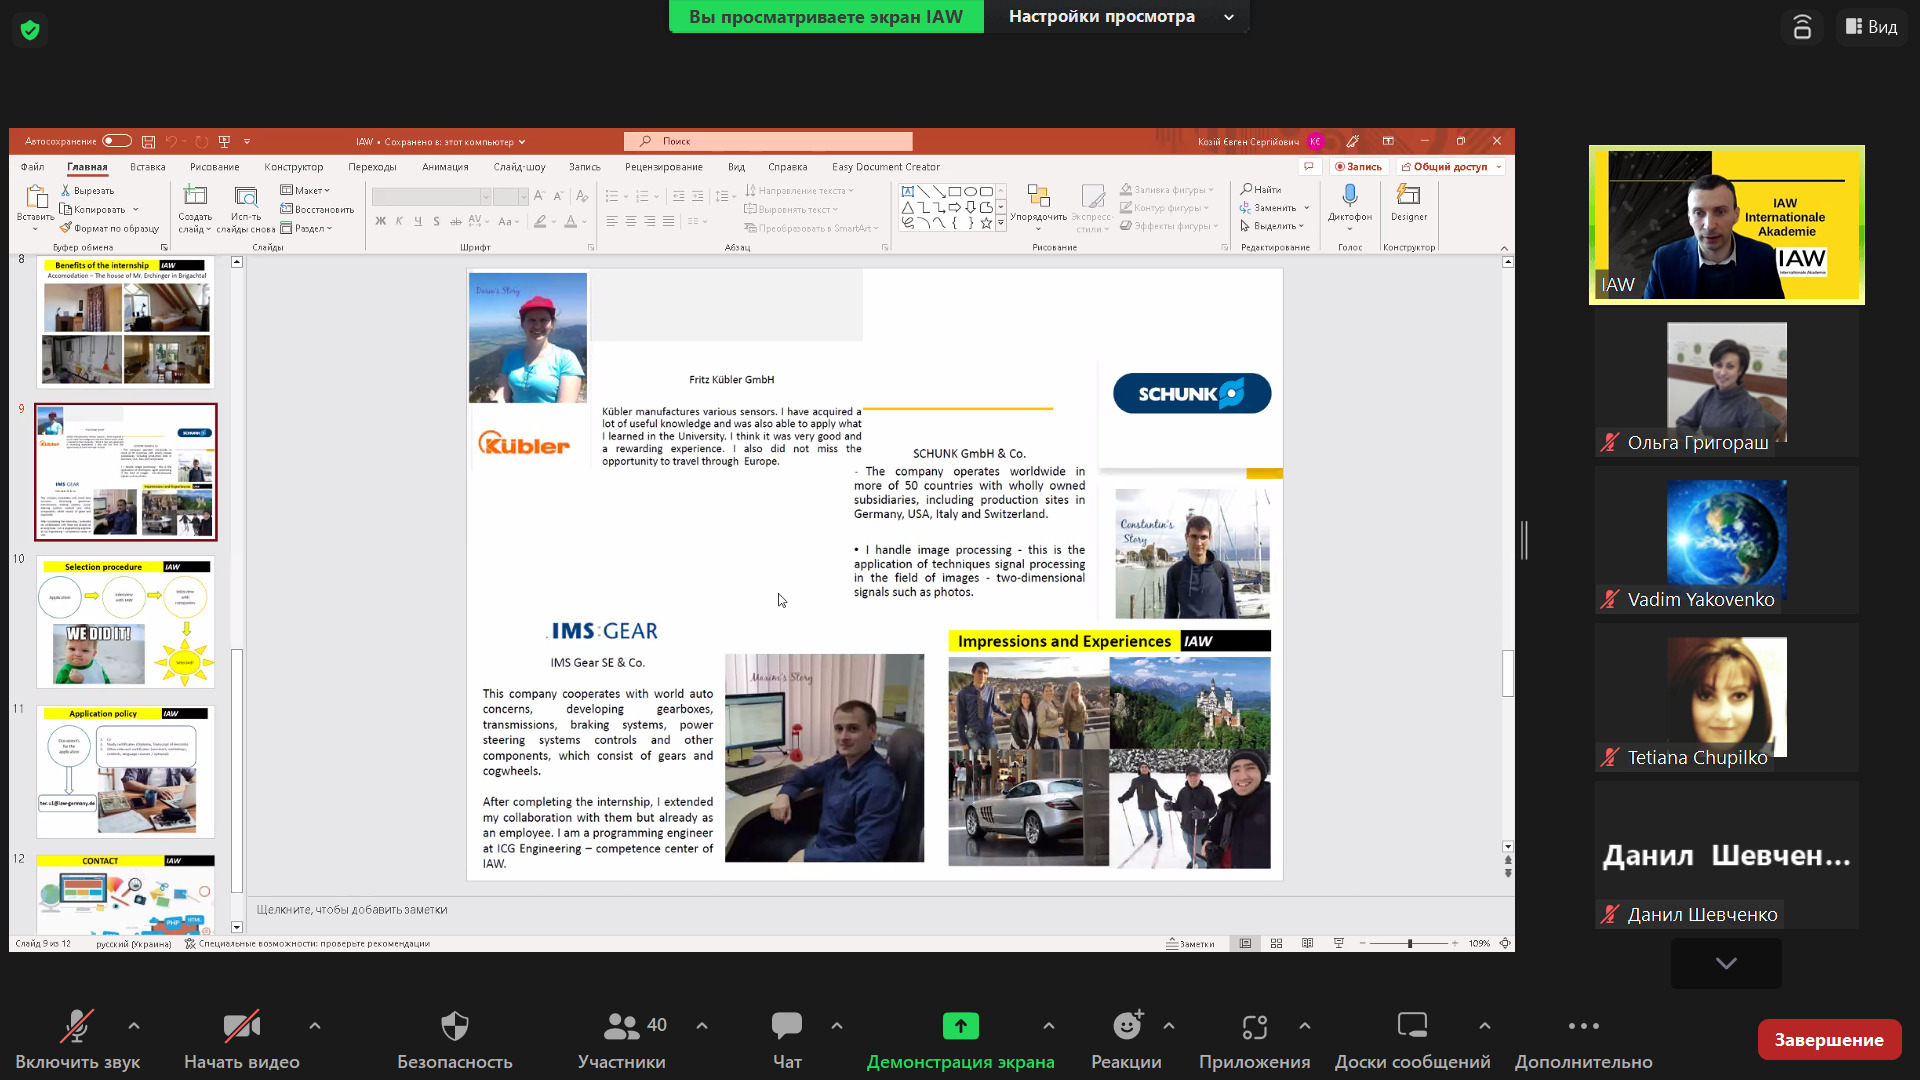Click Формат по образцу format painter
Image resolution: width=1920 pixels, height=1080 pixels.
pos(109,228)
